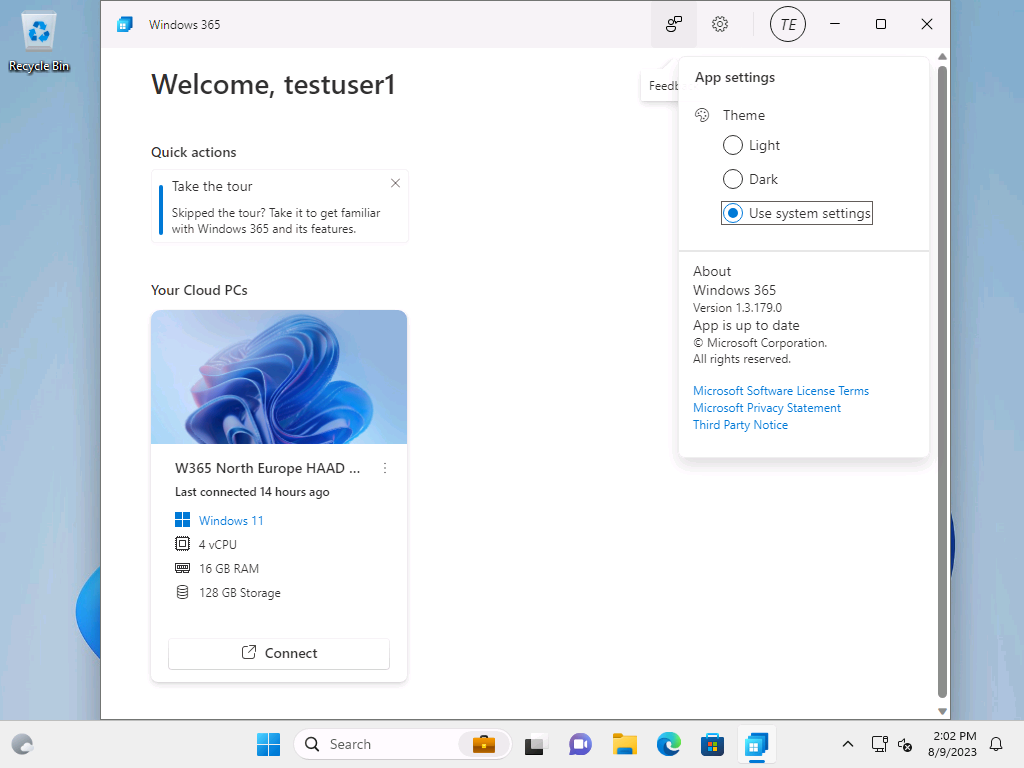Connect to the W365 North Europe Cloud PC
The image size is (1024, 768).
point(279,653)
